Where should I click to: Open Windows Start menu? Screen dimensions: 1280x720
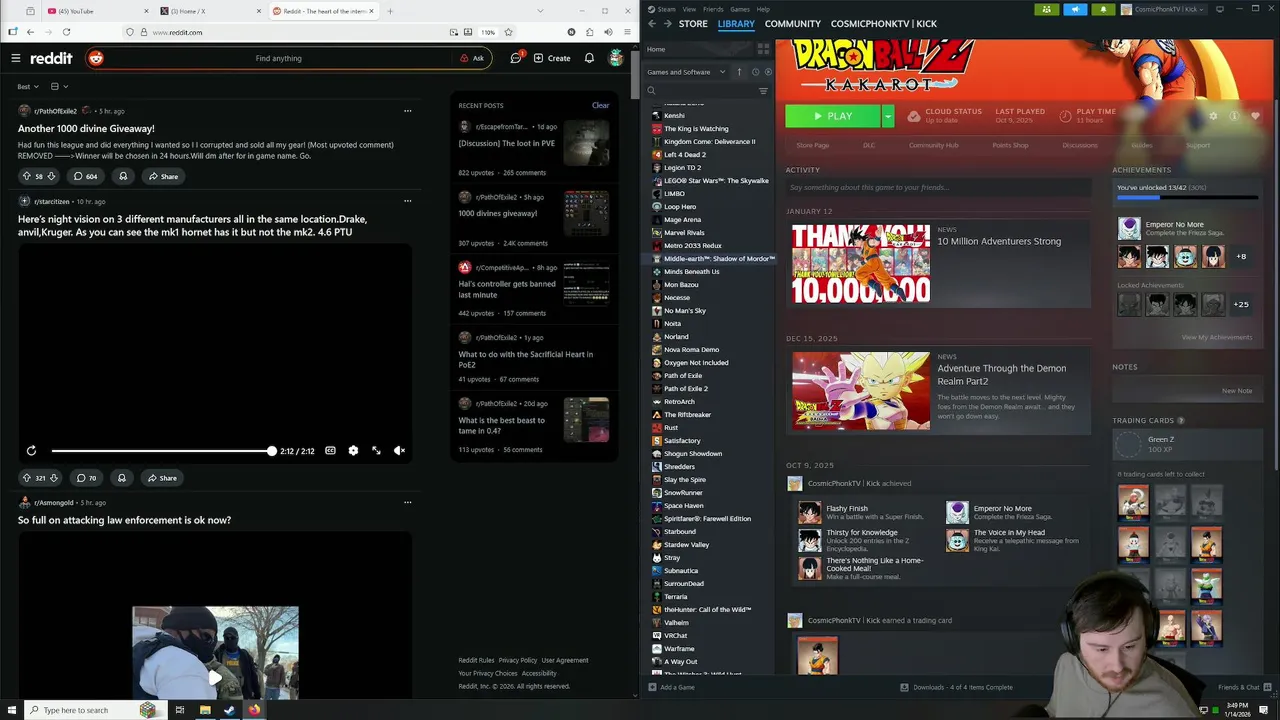pos(10,710)
